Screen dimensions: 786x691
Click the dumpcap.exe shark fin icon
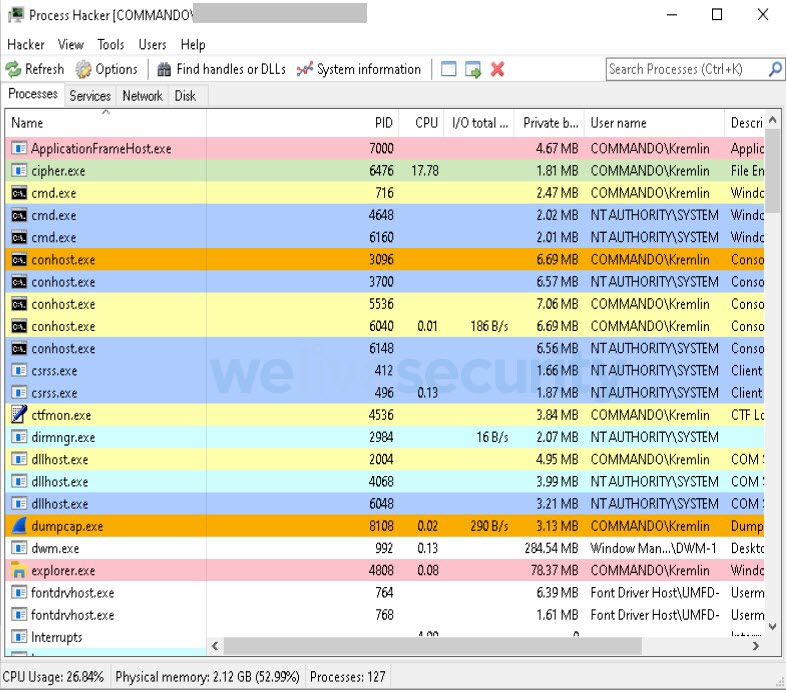pos(19,526)
